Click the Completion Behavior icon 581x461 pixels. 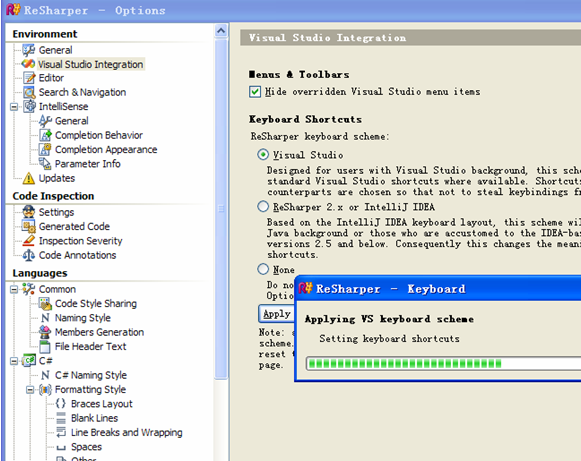(x=45, y=135)
